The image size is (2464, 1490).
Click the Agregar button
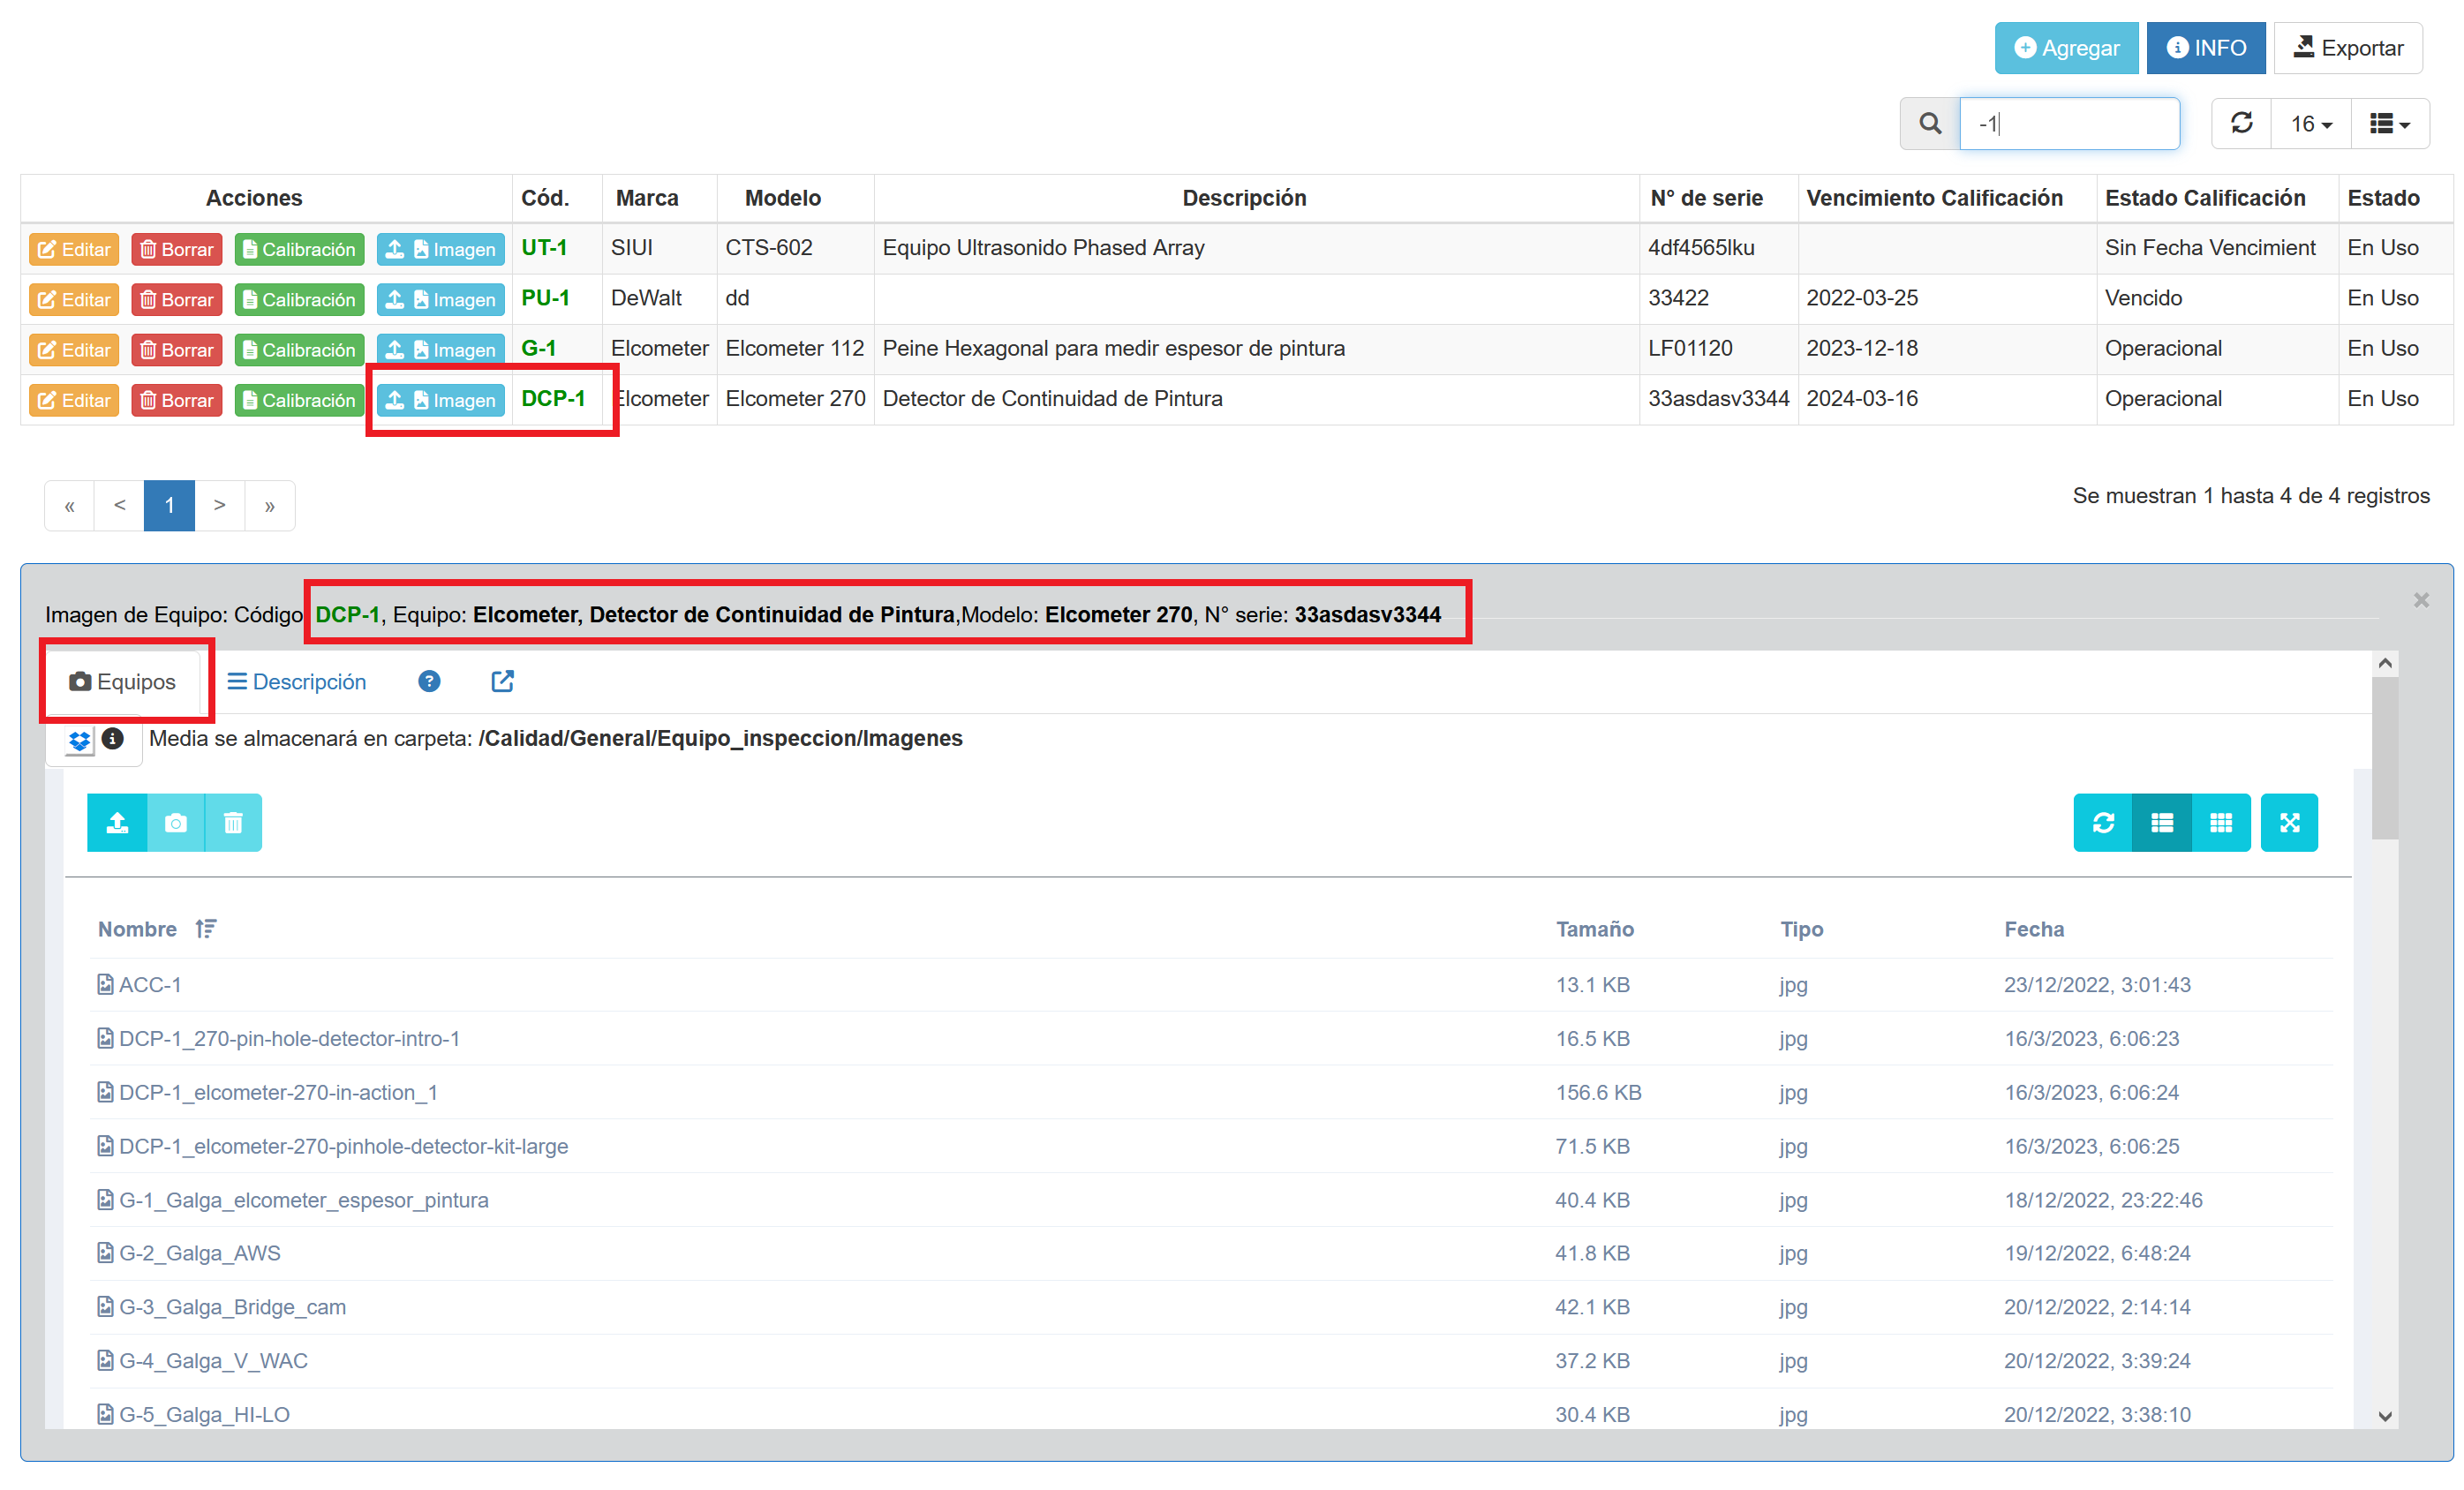[x=2066, y=48]
